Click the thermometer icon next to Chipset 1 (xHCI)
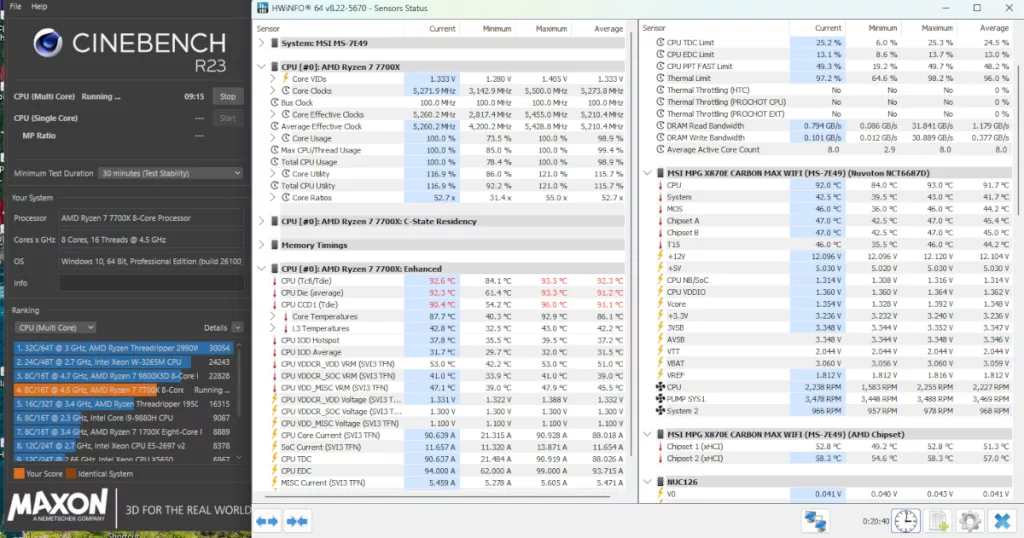 tap(660, 447)
